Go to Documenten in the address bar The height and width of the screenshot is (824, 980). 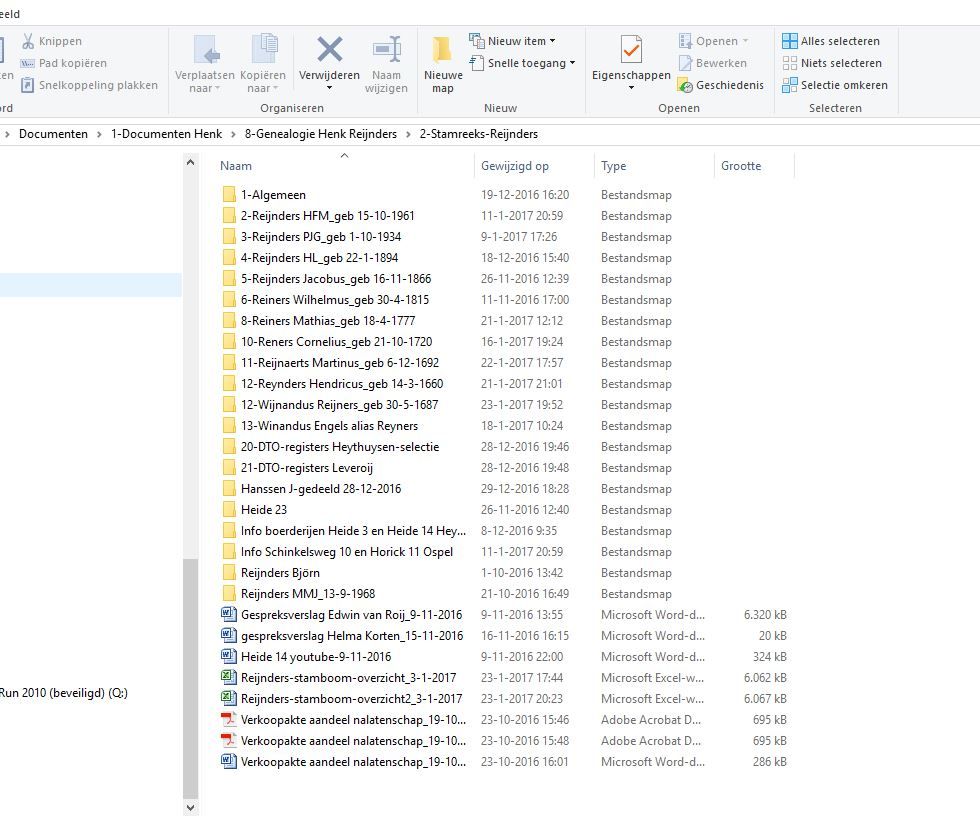click(53, 134)
